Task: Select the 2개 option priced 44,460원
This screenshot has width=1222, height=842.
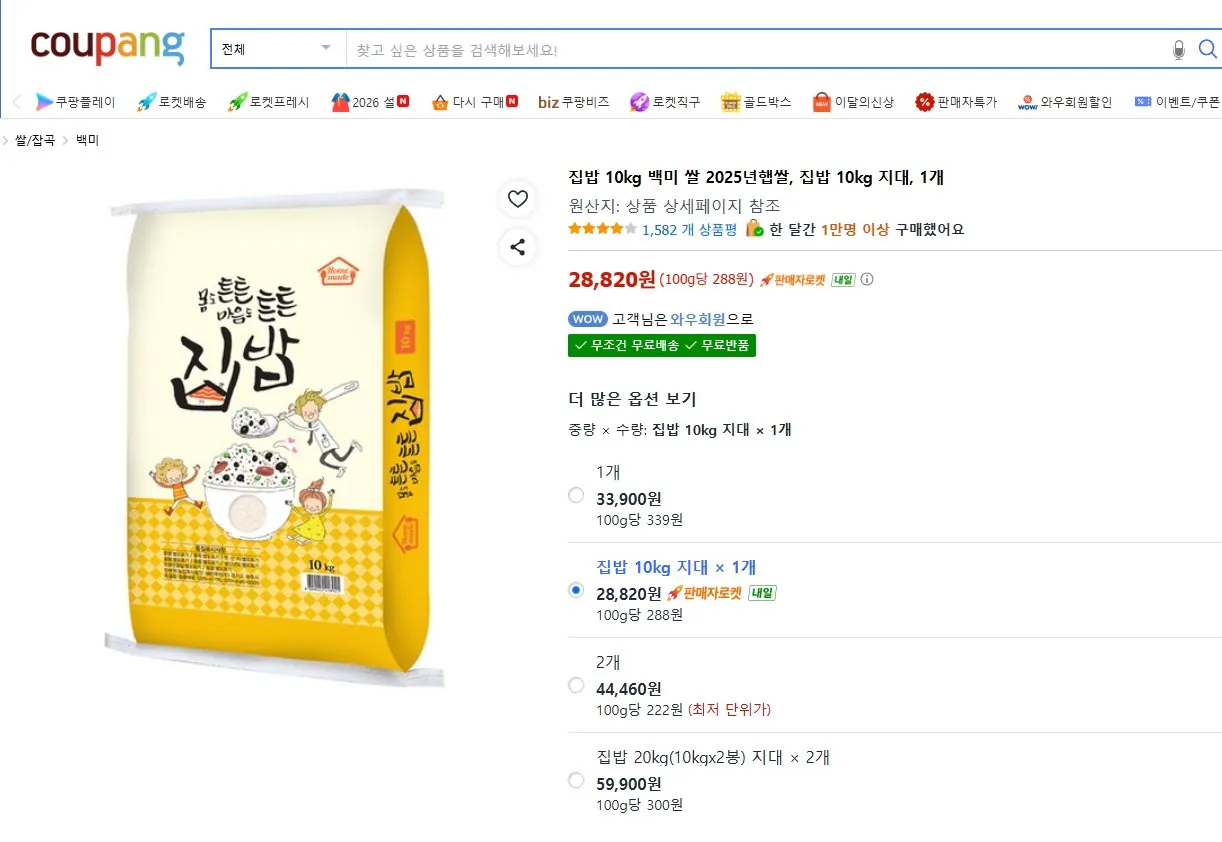Action: click(x=576, y=685)
